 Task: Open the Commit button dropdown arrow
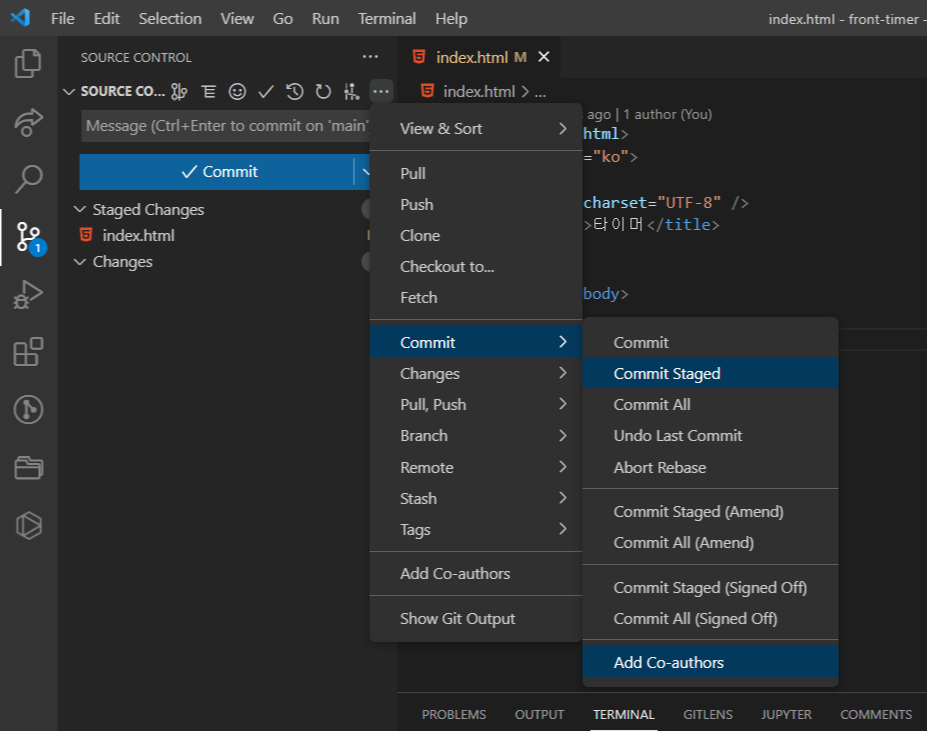click(365, 172)
